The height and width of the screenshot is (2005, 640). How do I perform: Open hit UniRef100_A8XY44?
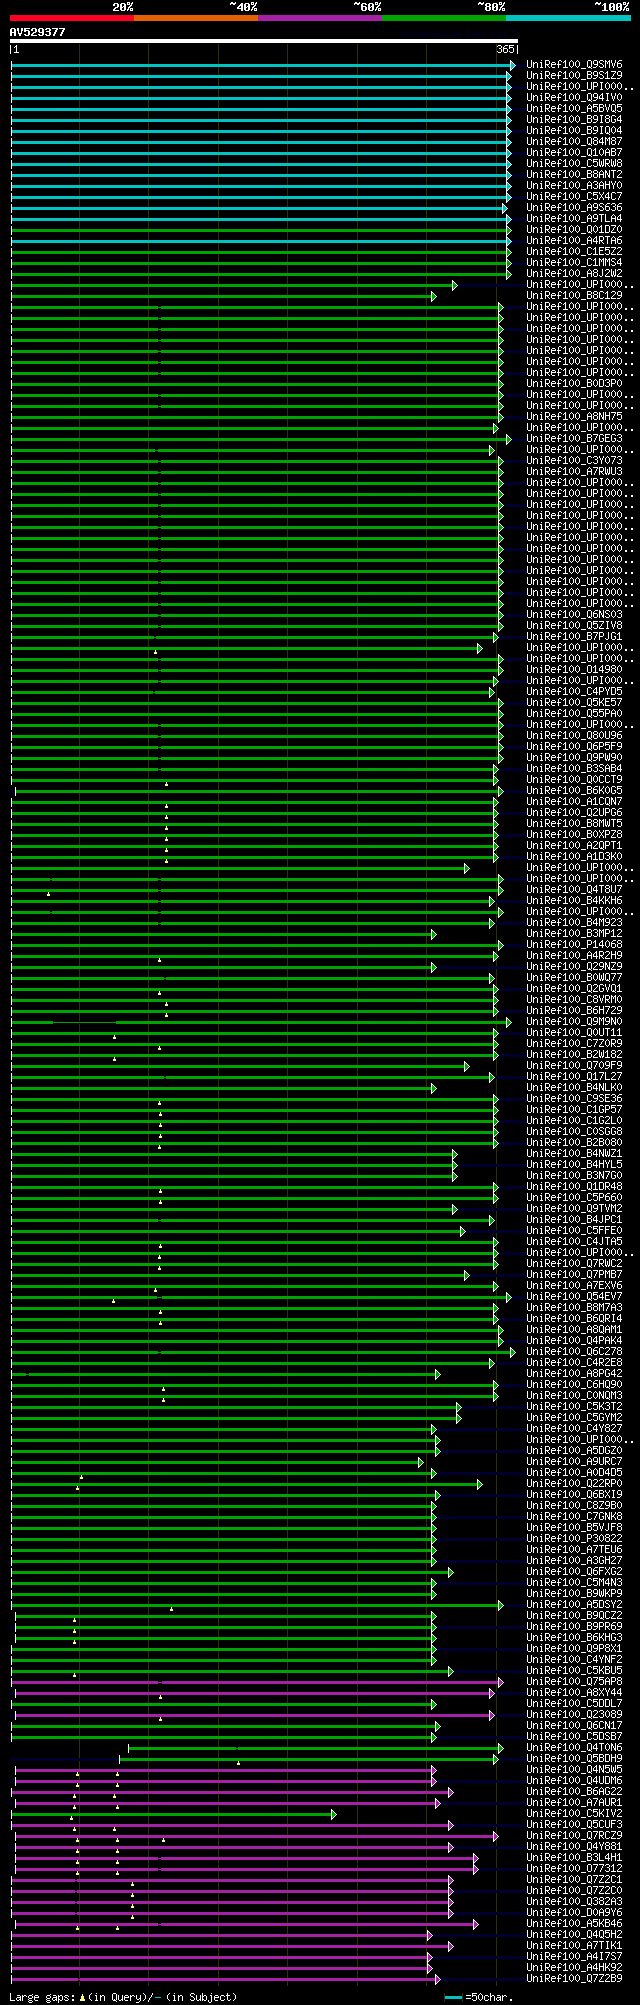click(x=574, y=1693)
